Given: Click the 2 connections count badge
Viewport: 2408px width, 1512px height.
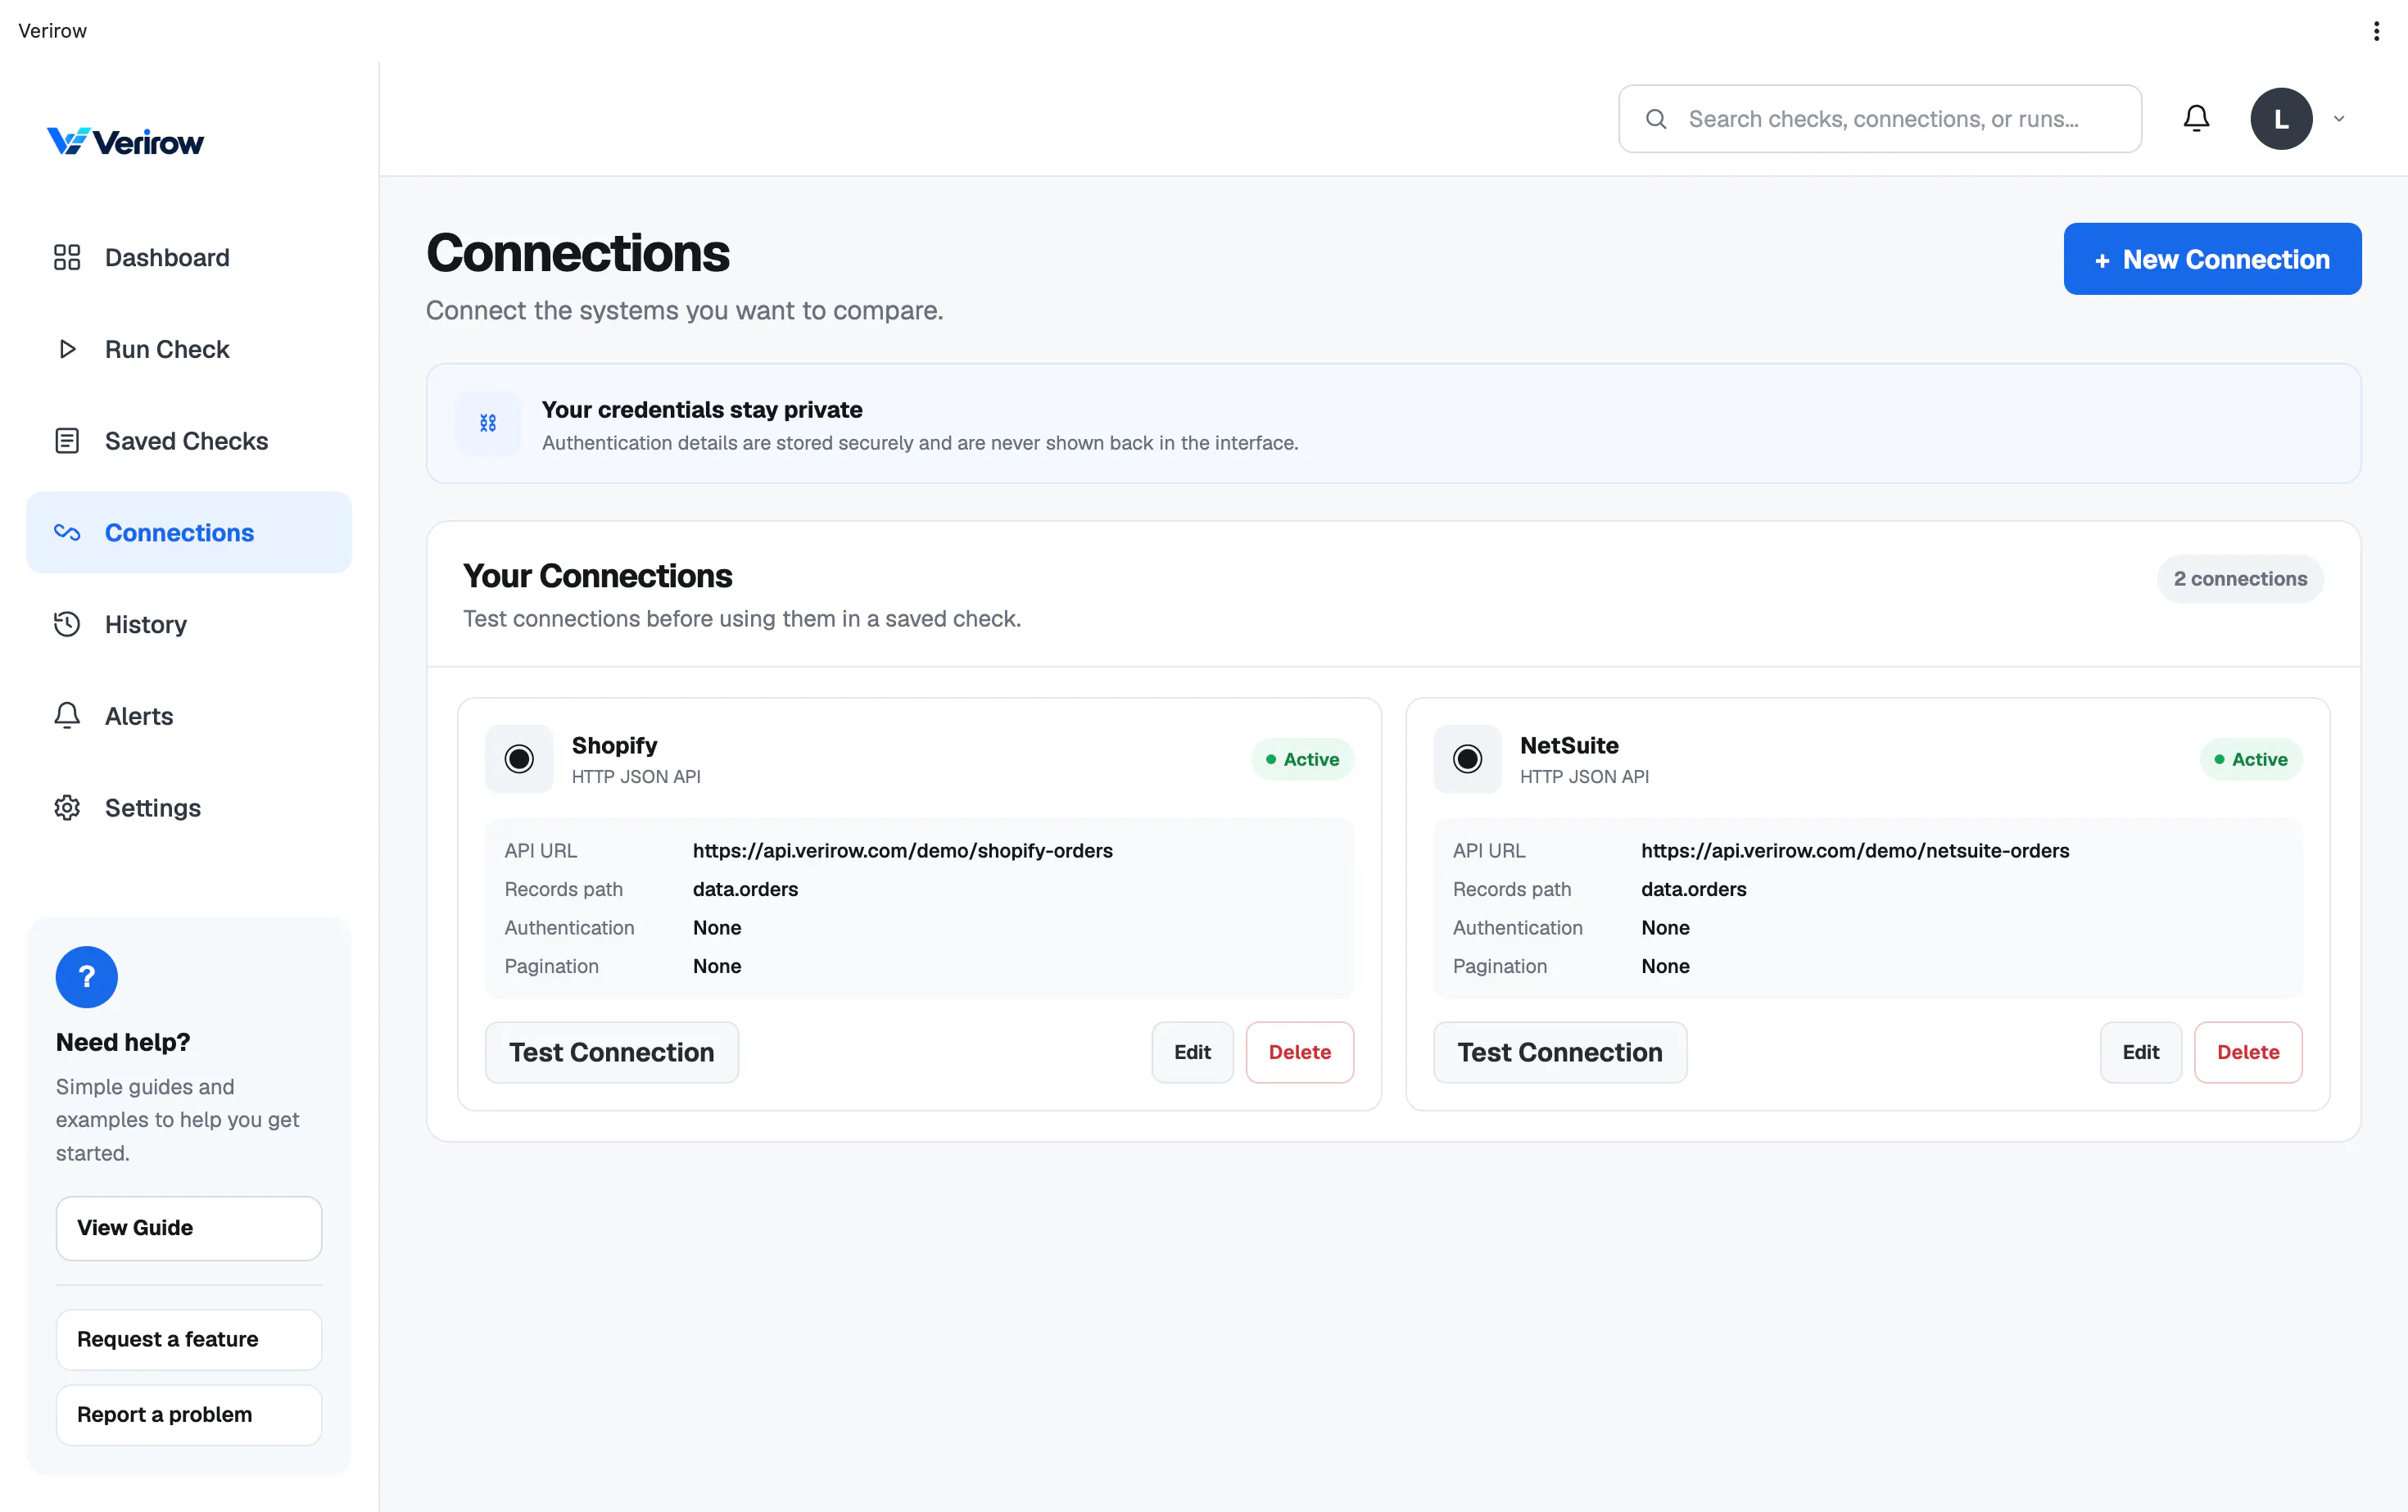Looking at the screenshot, I should [2240, 579].
